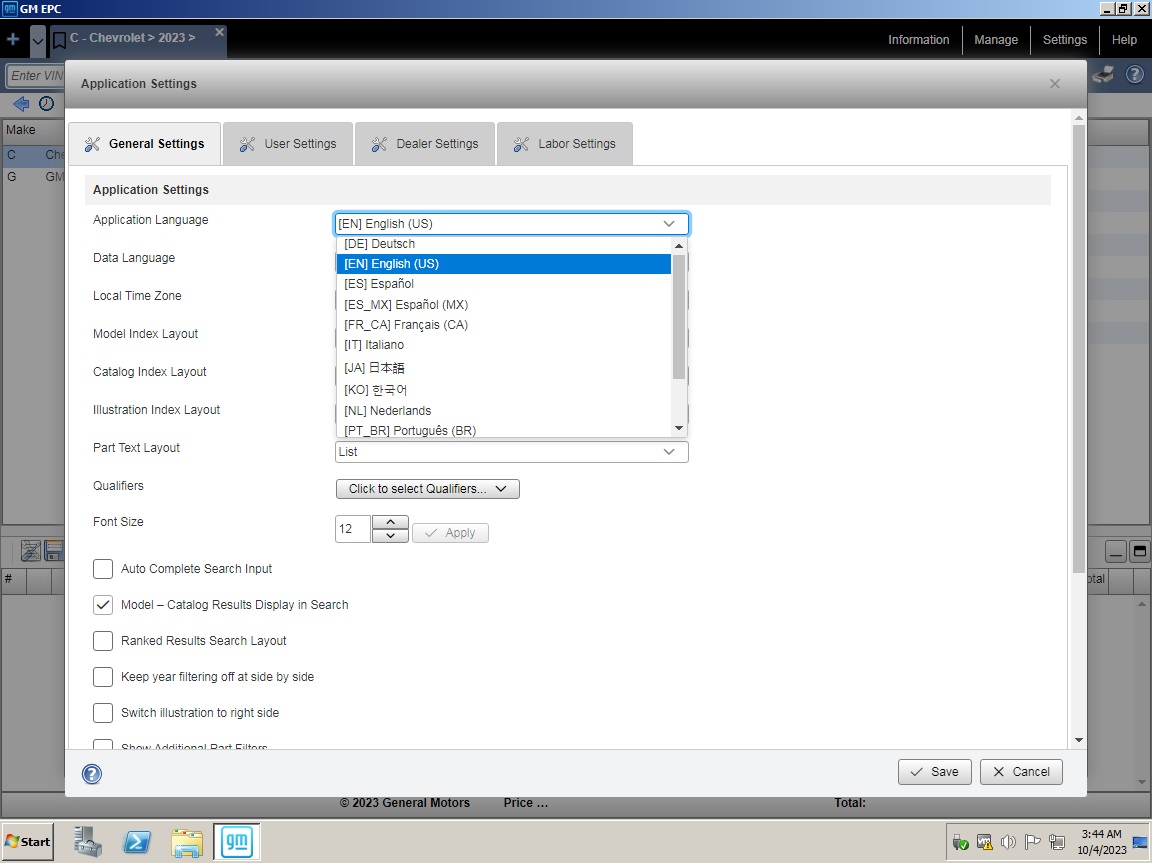Uncheck Model – Catalog Results Display in Search

click(103, 605)
